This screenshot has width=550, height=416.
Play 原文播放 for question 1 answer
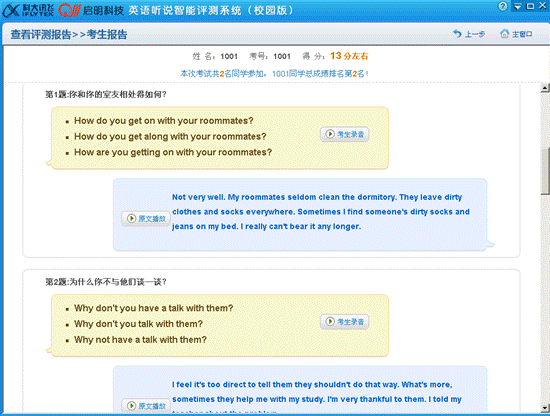(146, 219)
